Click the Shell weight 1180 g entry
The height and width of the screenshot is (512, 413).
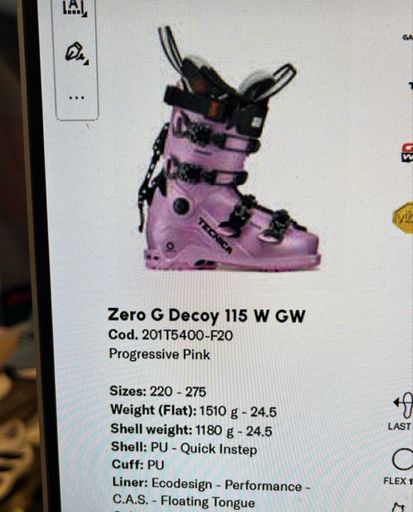pos(191,430)
